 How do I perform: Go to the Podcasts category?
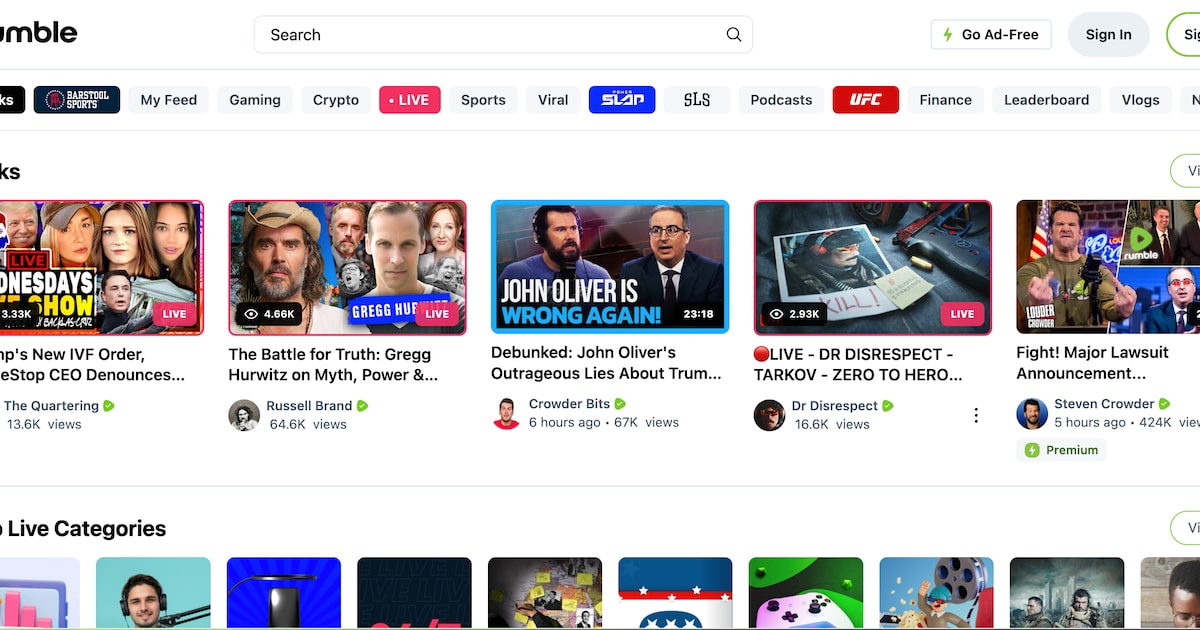click(781, 100)
